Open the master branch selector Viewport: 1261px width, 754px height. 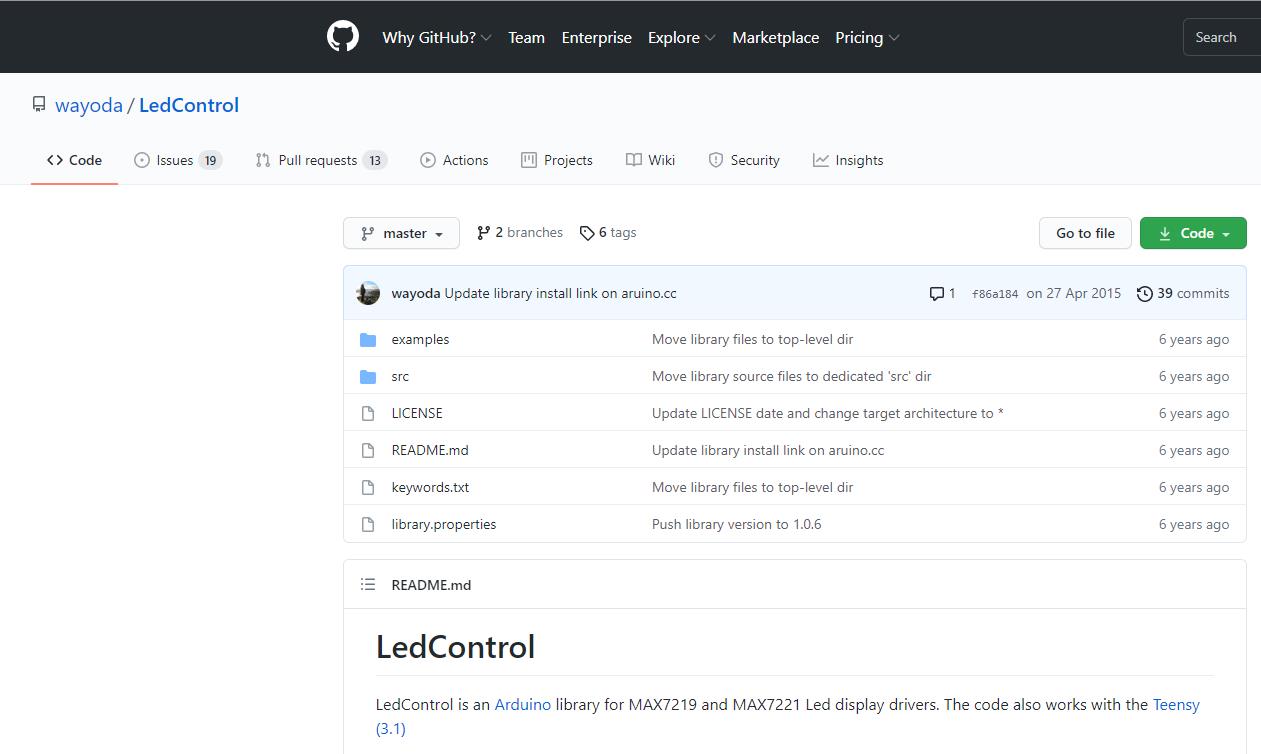pos(401,233)
